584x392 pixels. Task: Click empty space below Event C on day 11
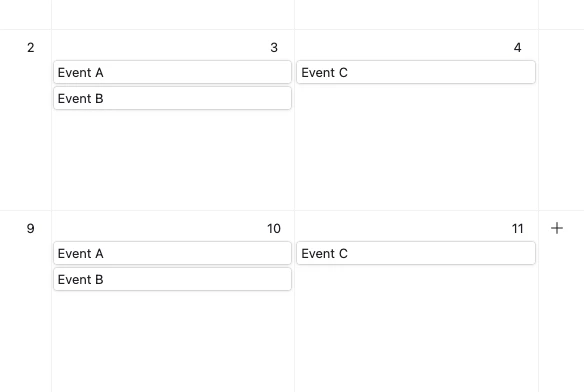(416, 328)
